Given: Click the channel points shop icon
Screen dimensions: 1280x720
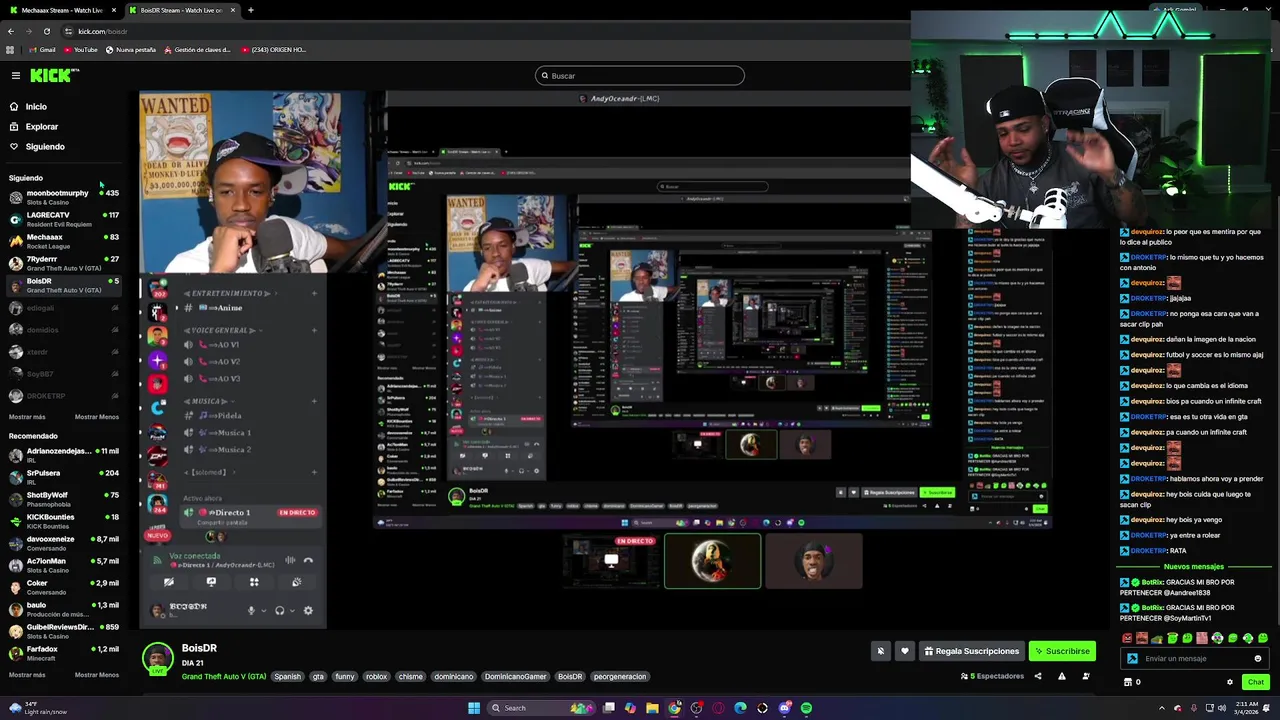Looking at the screenshot, I should (x=1128, y=682).
